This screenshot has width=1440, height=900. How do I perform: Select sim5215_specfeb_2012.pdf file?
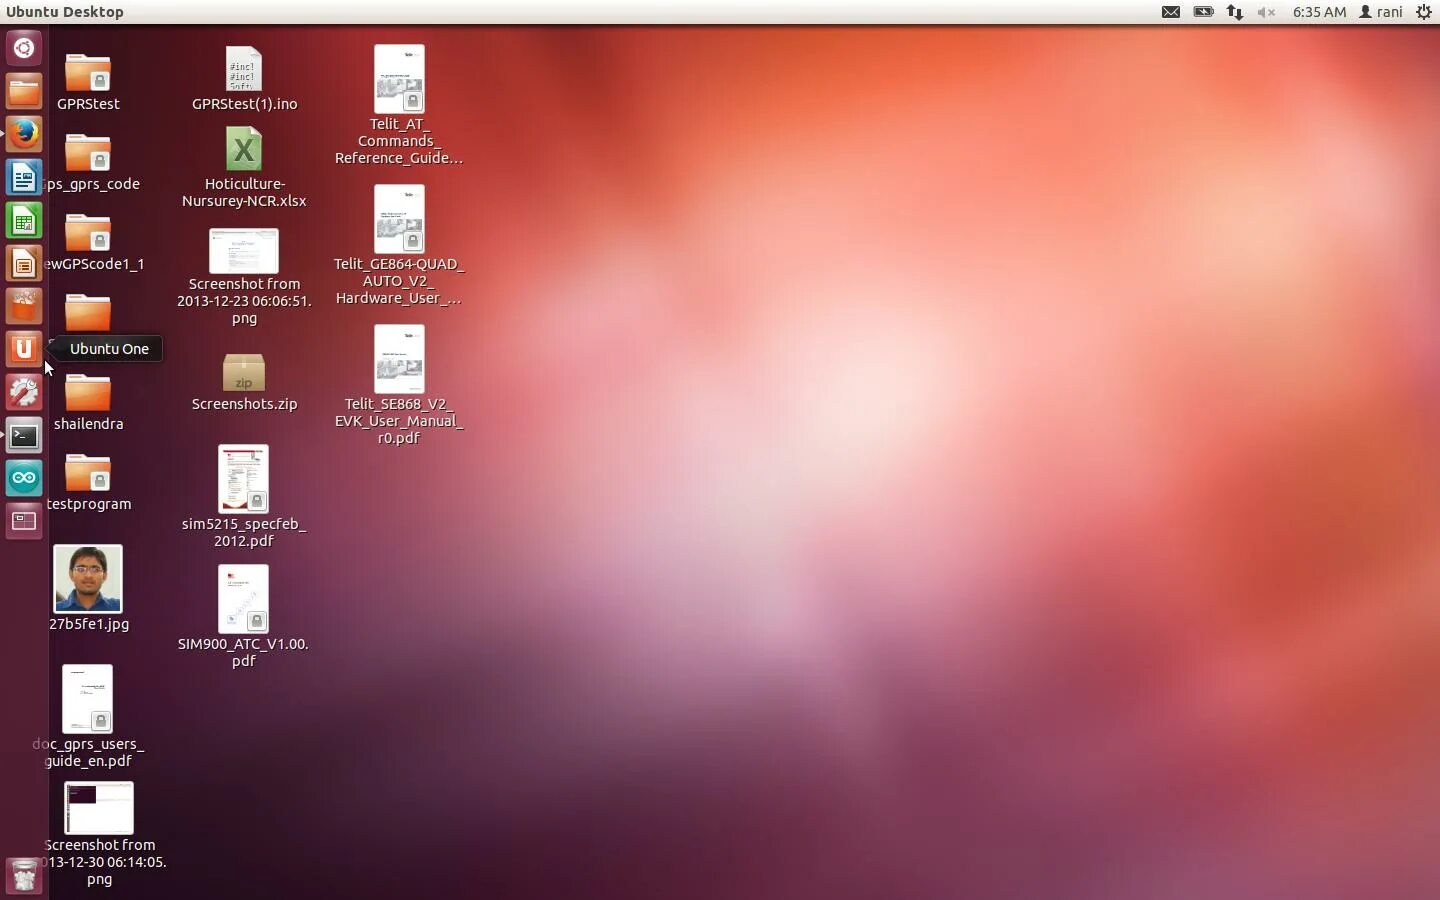(244, 496)
